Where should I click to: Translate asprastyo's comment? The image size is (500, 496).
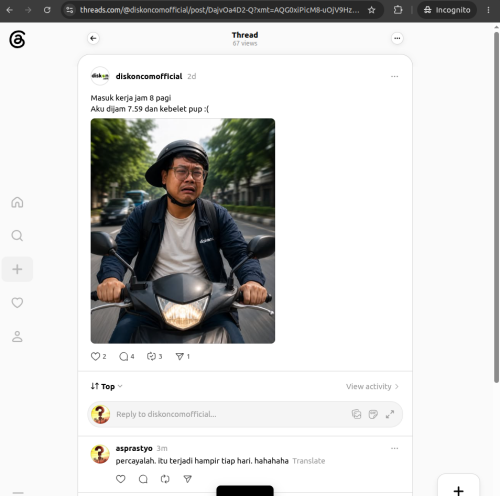point(309,461)
